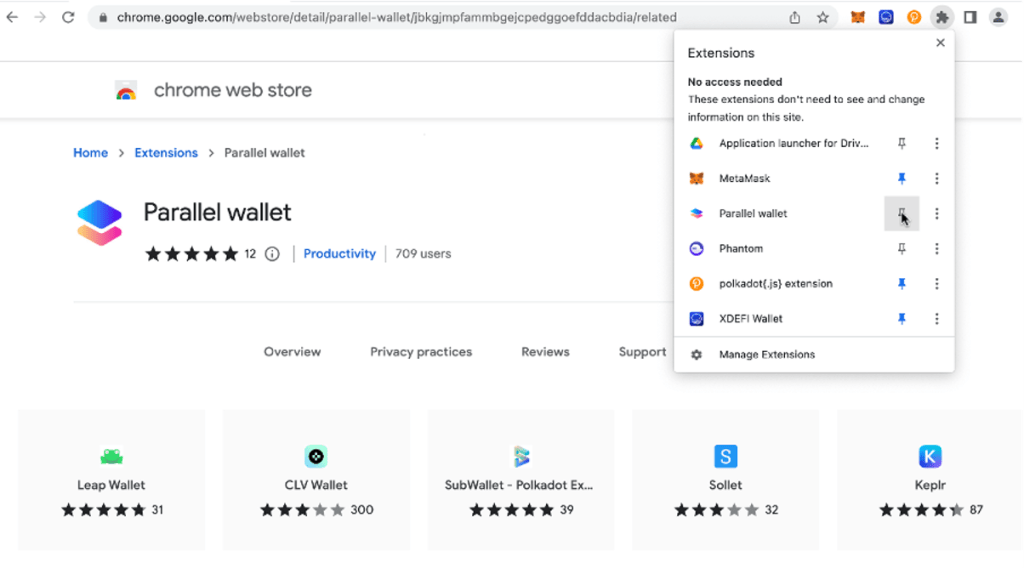
Task: Bookmark this page with the star icon
Action: tap(823, 18)
